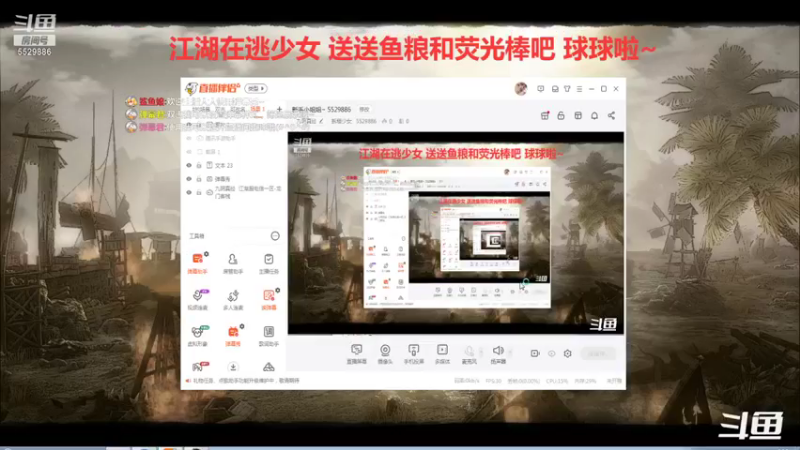Click the announcement notice in bottom status bar
This screenshot has width=800, height=450.
coord(244,381)
